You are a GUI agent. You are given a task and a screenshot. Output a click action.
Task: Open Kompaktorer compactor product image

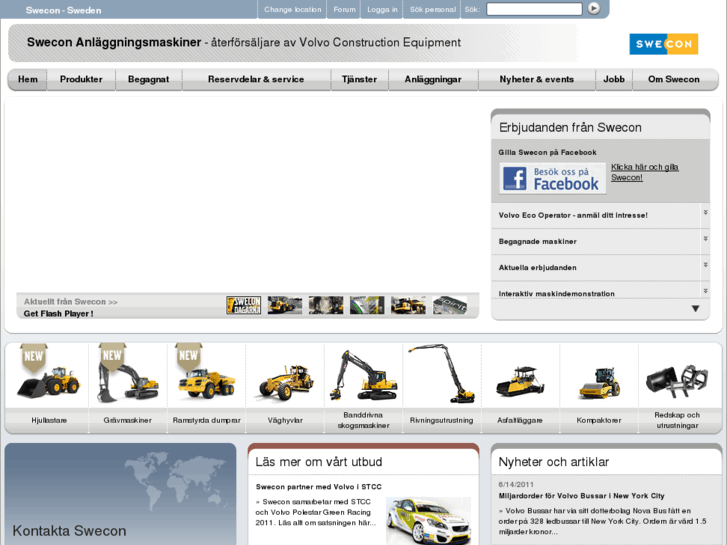pyautogui.click(x=599, y=383)
